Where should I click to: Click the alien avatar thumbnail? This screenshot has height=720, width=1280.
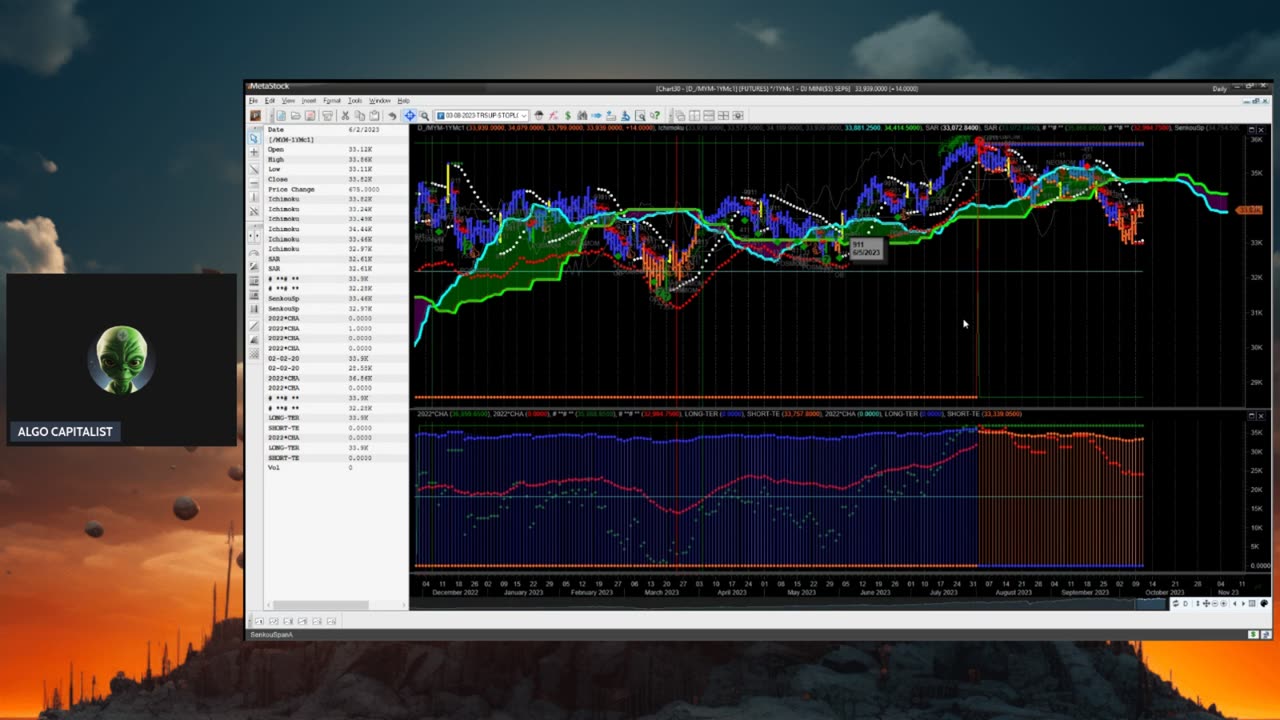[122, 360]
